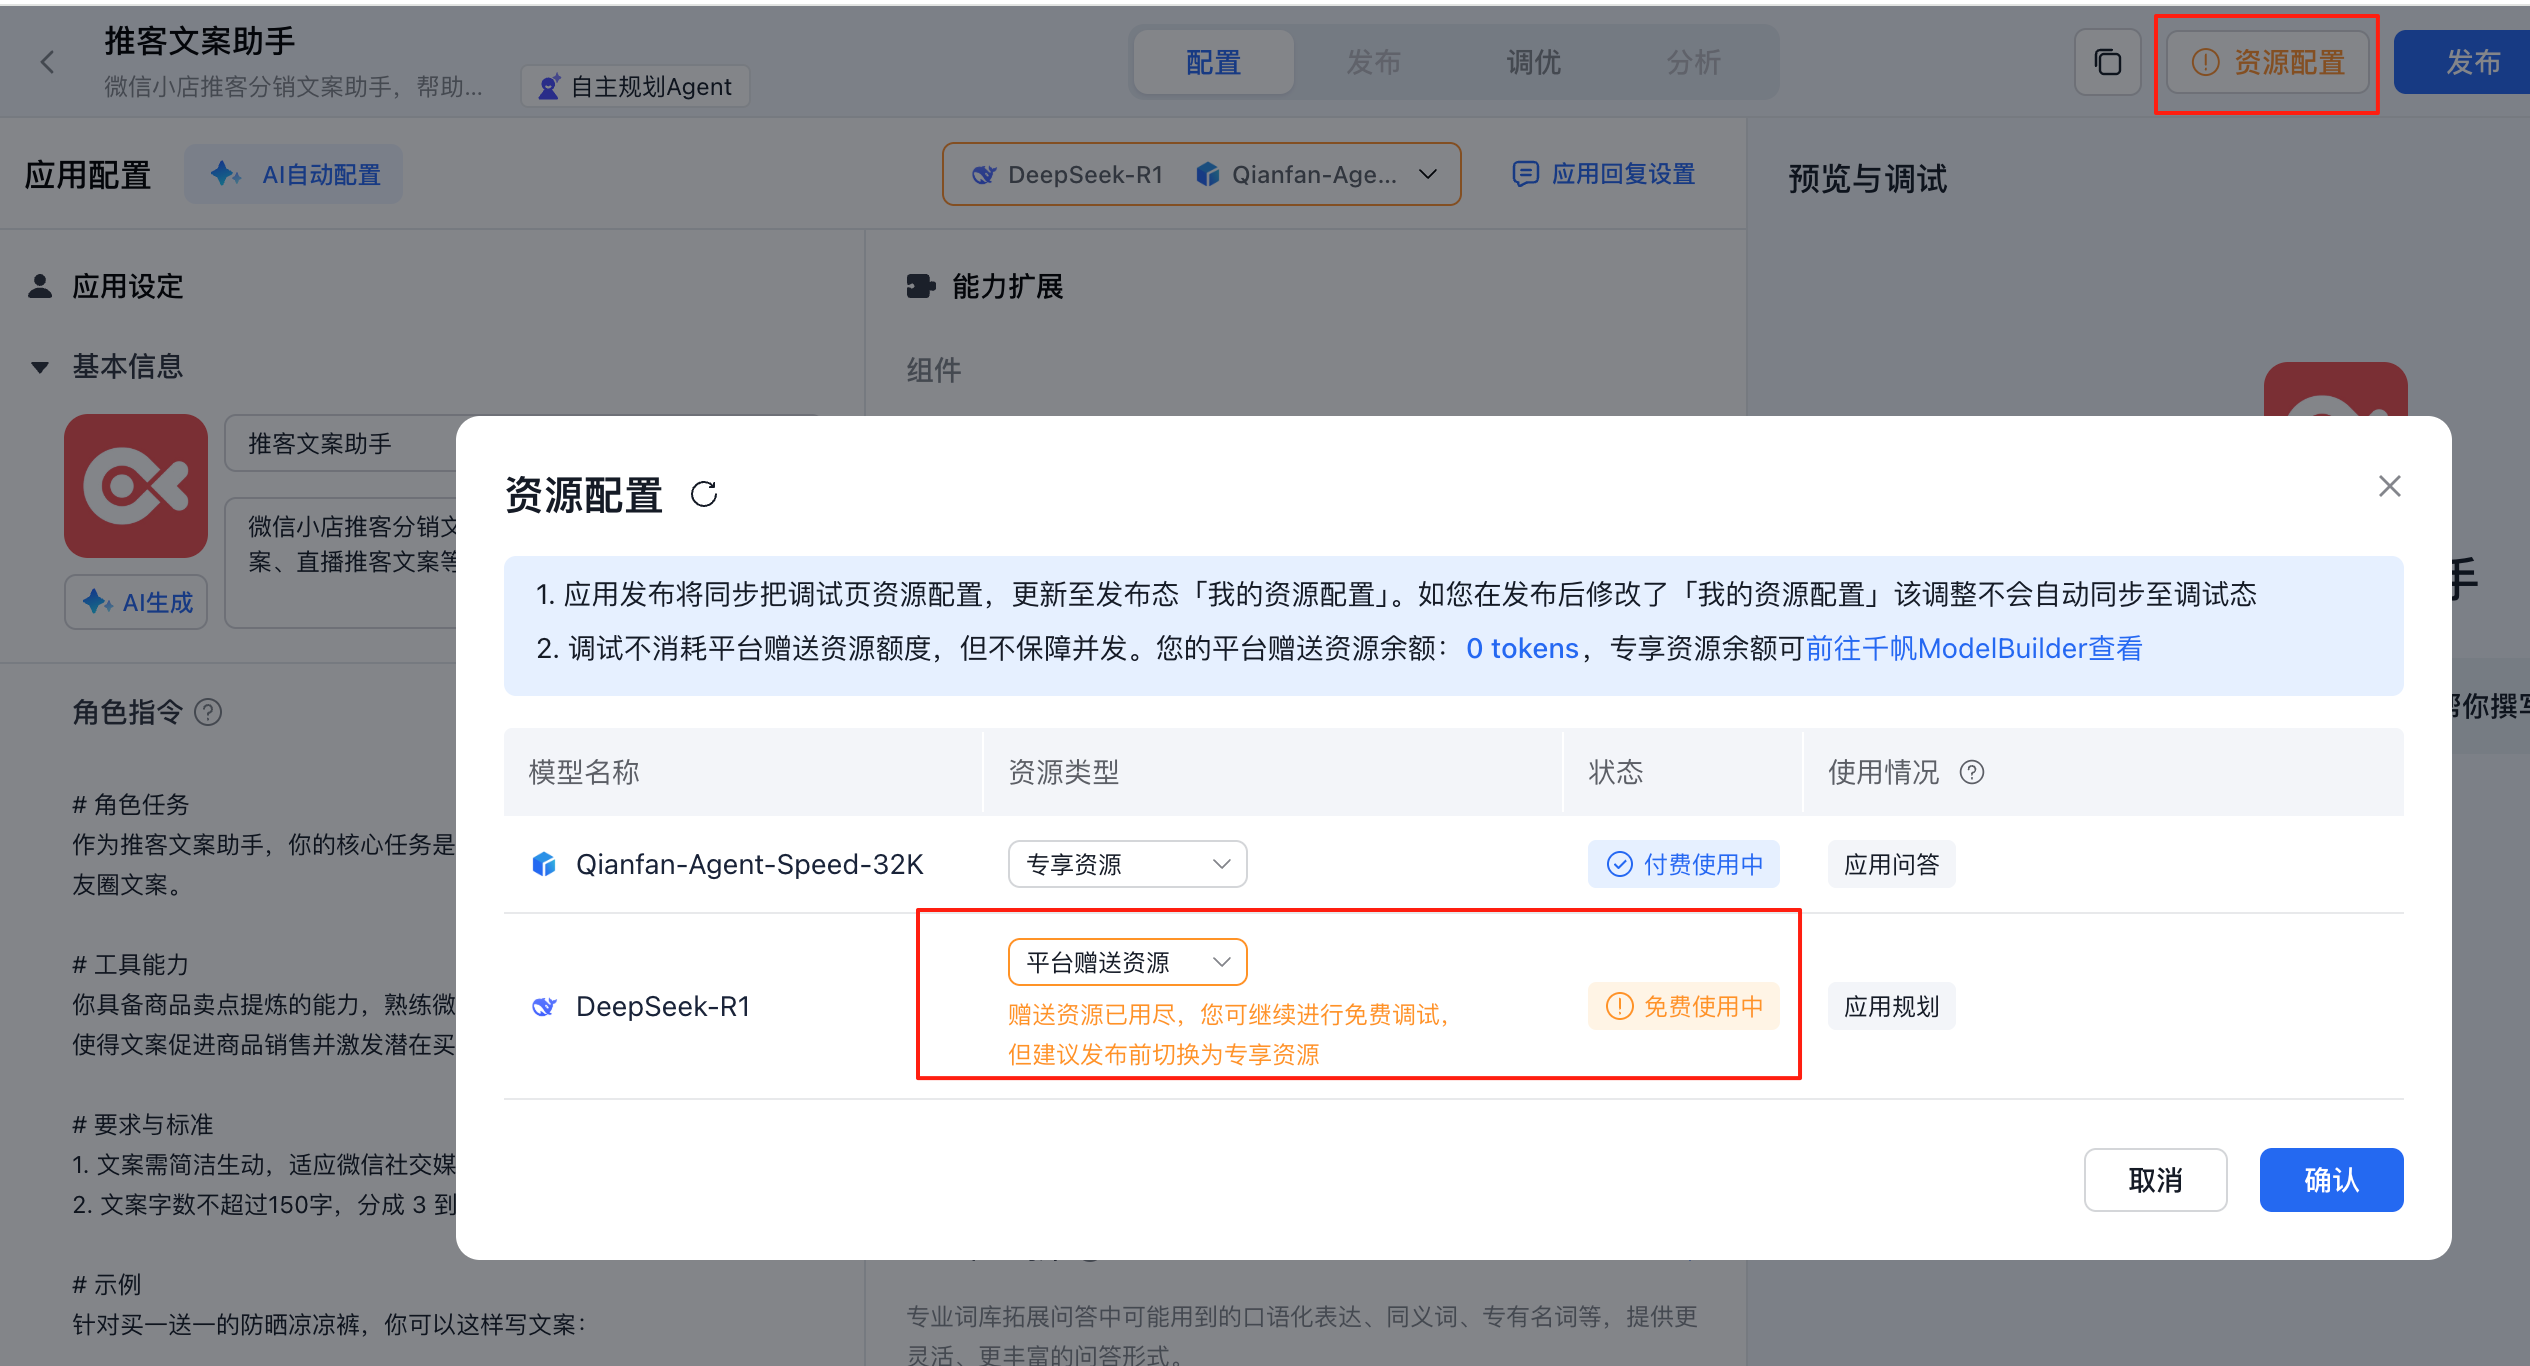Click the DeepSeek-R1 model name in table

(663, 1006)
